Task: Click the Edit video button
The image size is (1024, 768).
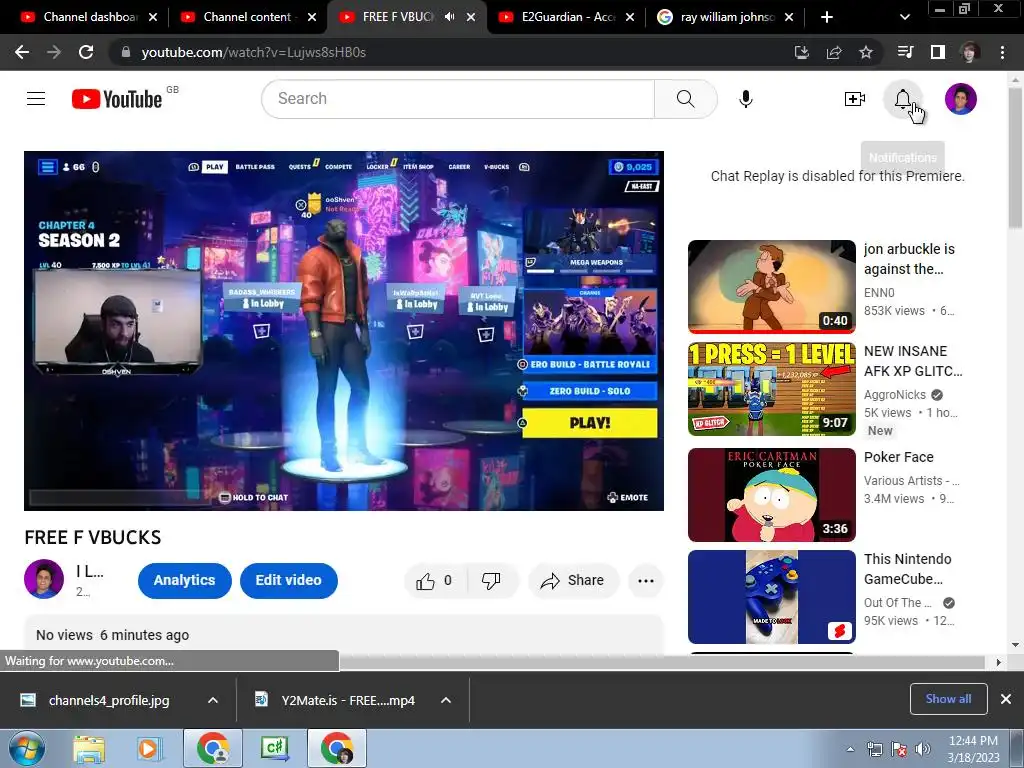Action: [x=289, y=581]
